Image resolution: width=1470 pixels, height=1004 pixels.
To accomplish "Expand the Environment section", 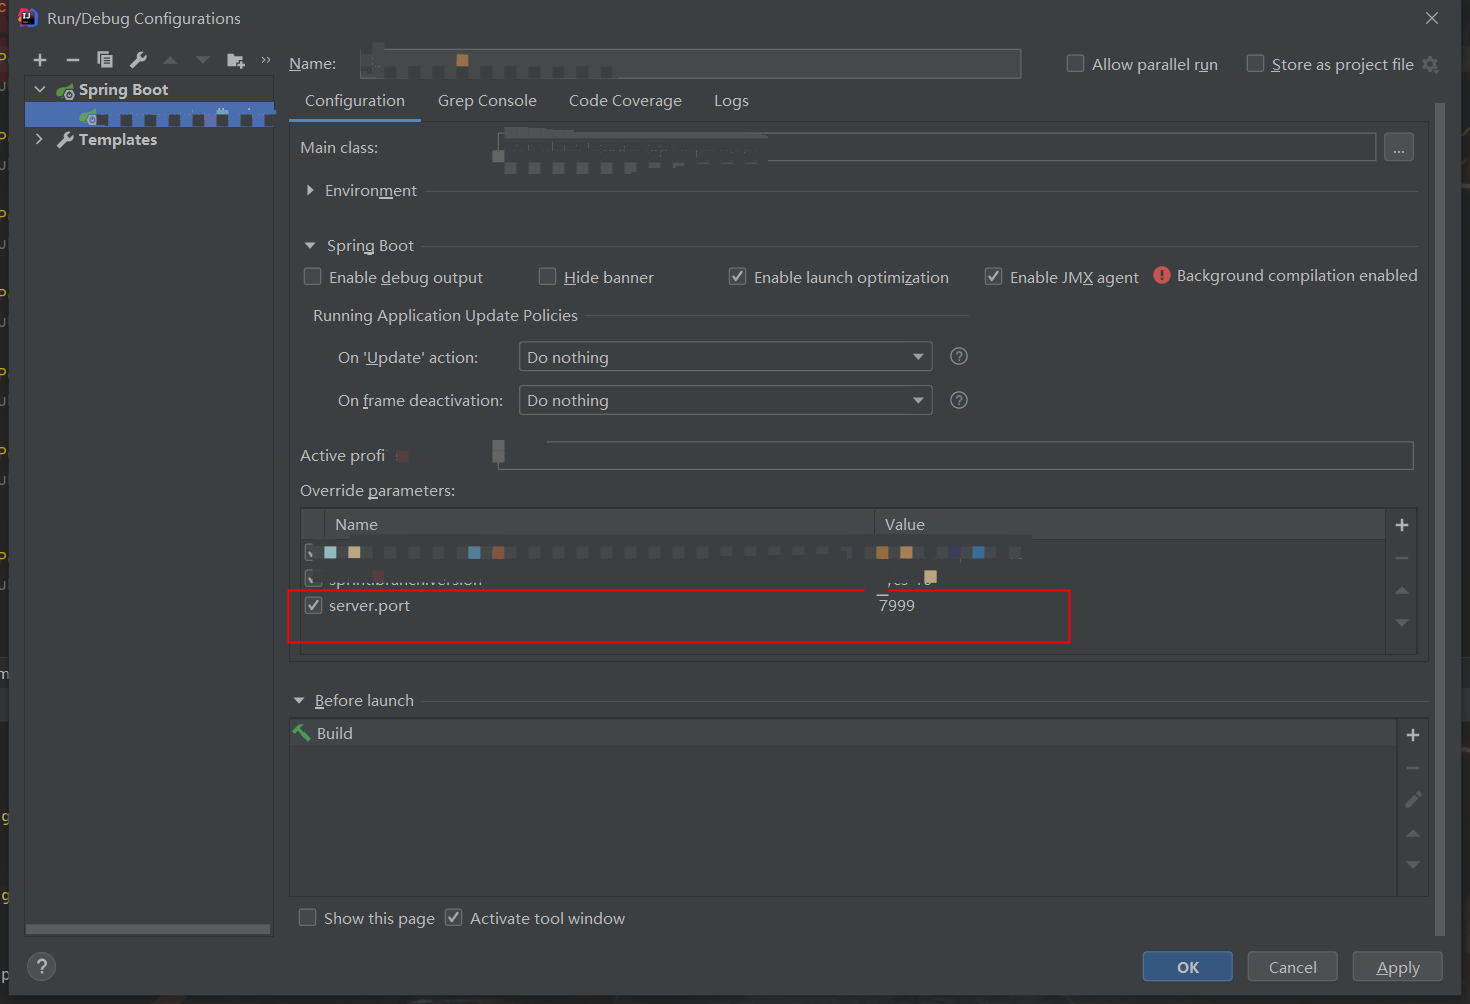I will pyautogui.click(x=310, y=190).
